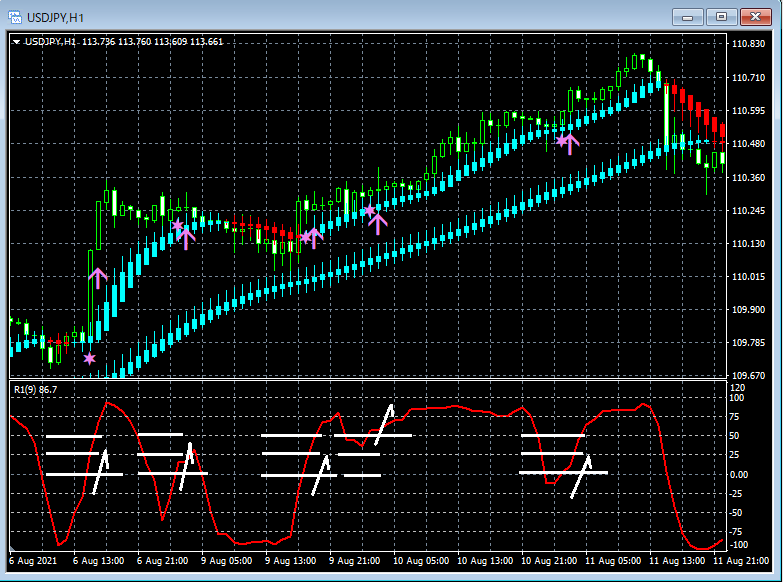The width and height of the screenshot is (784, 582).
Task: Click the 11 Aug 13:00 time label
Action: pos(677,560)
